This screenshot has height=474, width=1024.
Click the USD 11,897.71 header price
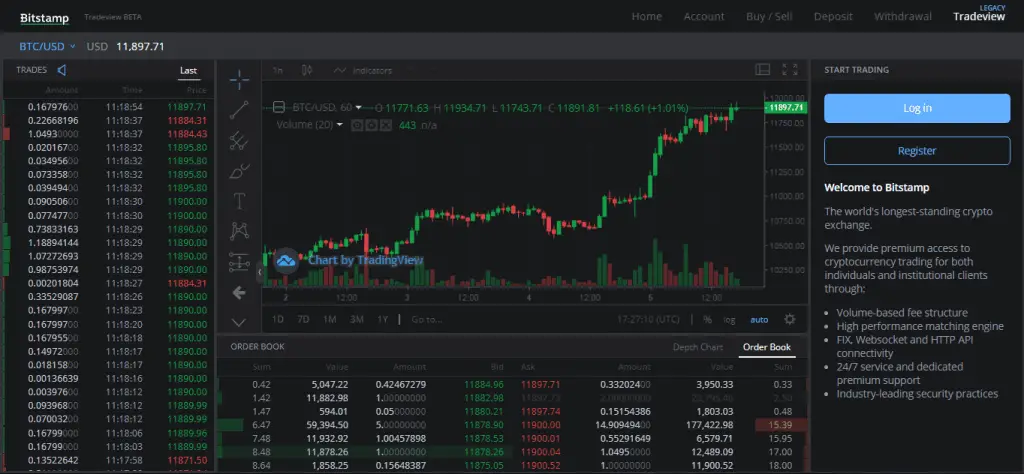(x=125, y=46)
